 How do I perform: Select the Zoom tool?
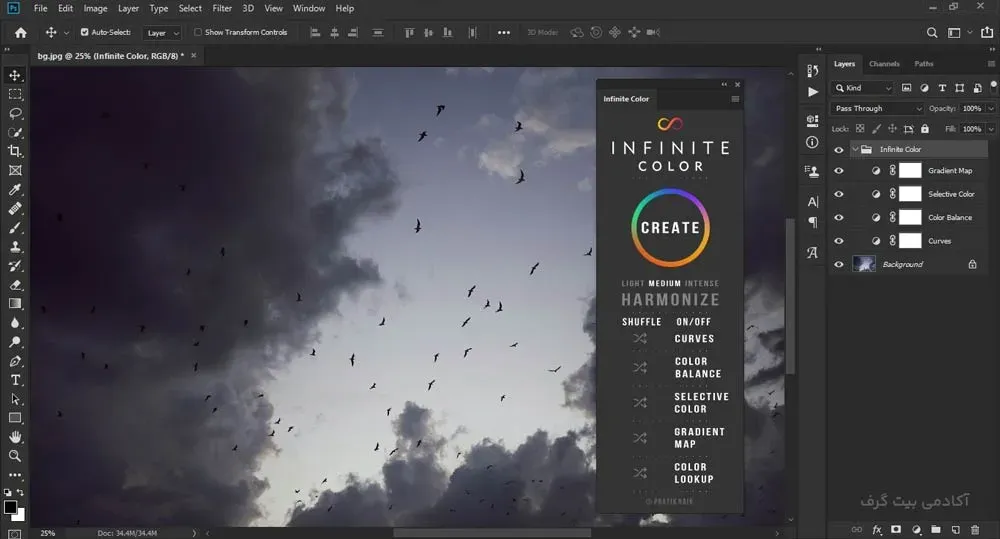point(15,456)
